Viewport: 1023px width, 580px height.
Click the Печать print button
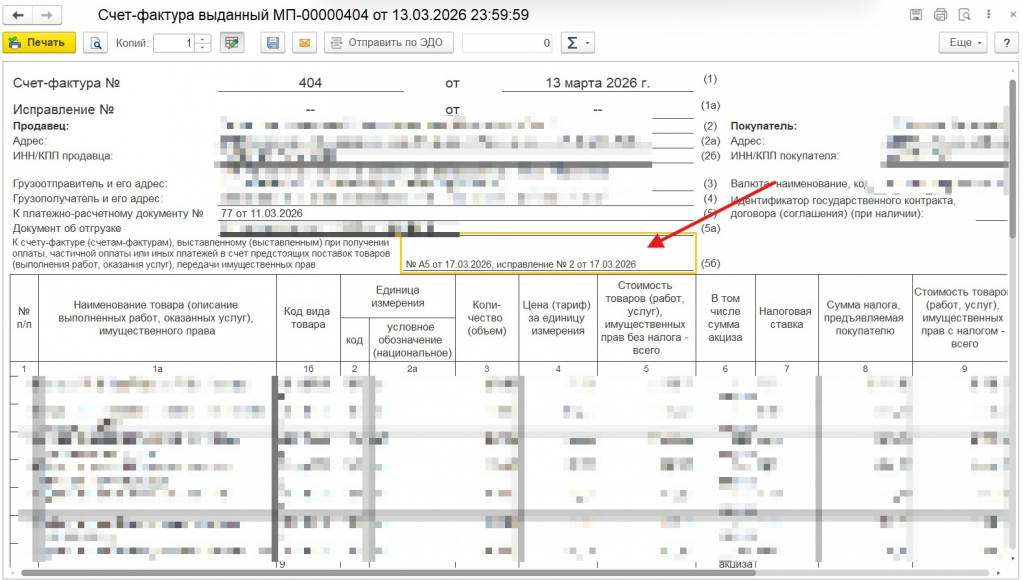39,42
